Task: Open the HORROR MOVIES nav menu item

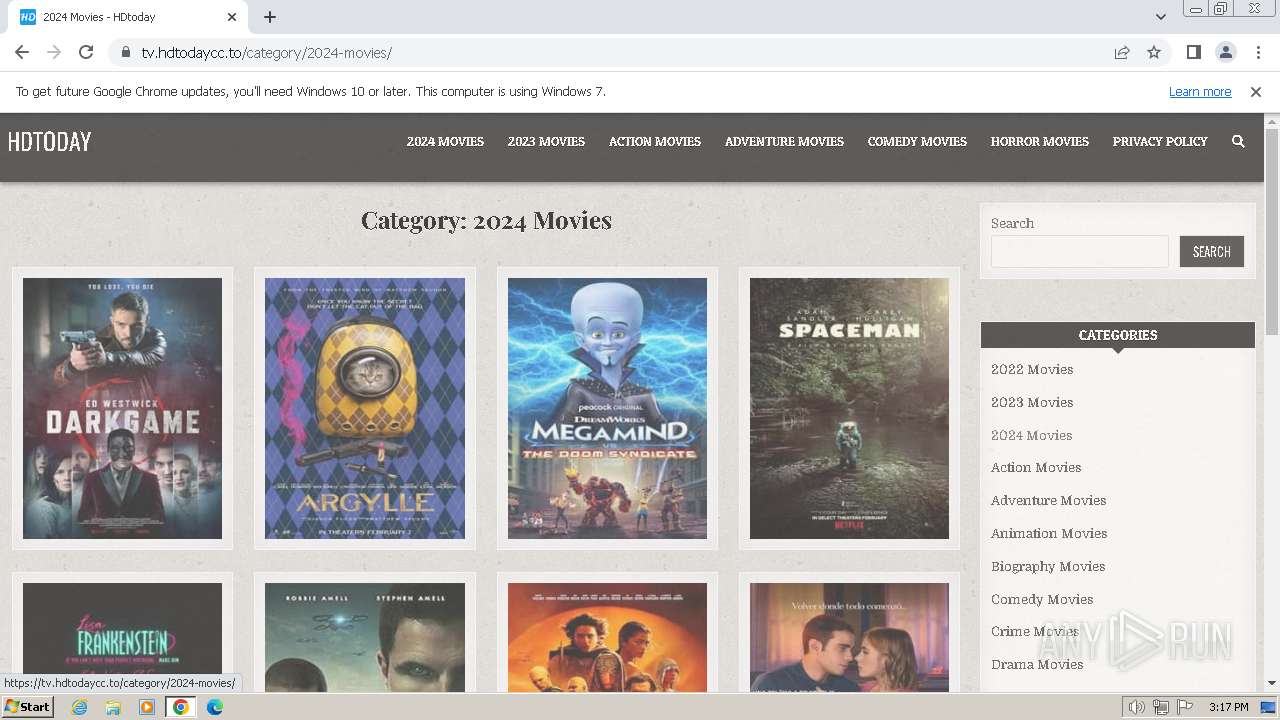Action: pos(1040,142)
